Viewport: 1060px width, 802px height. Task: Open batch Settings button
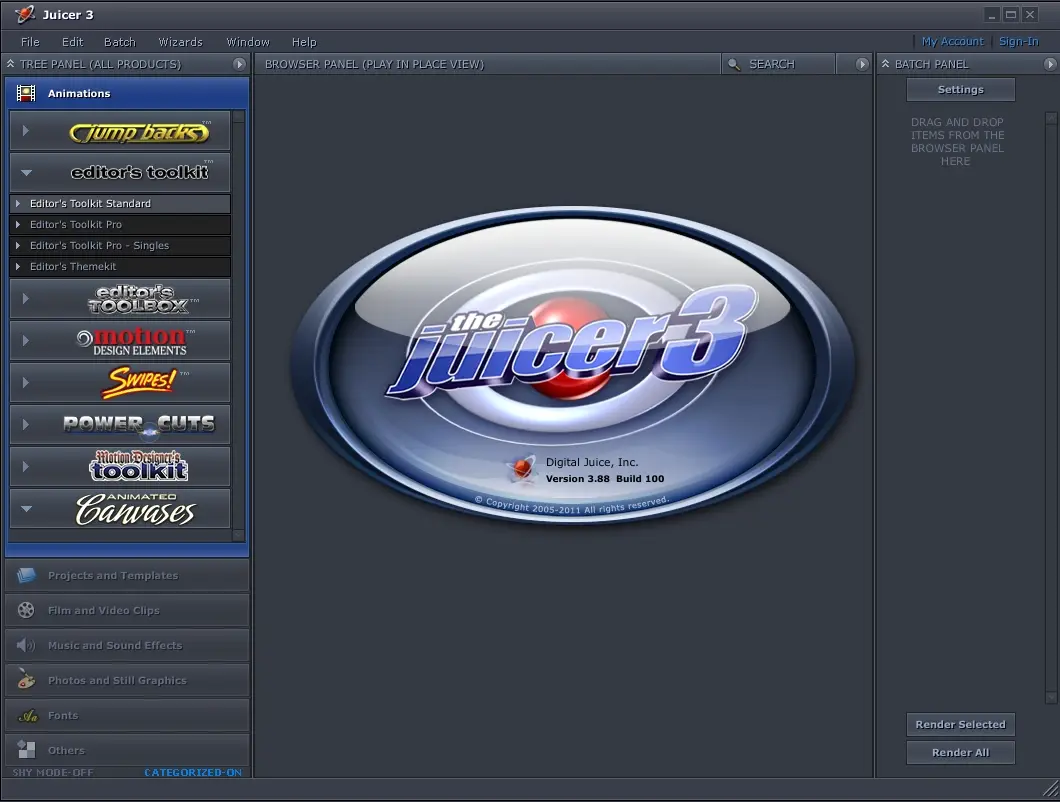[x=960, y=89]
